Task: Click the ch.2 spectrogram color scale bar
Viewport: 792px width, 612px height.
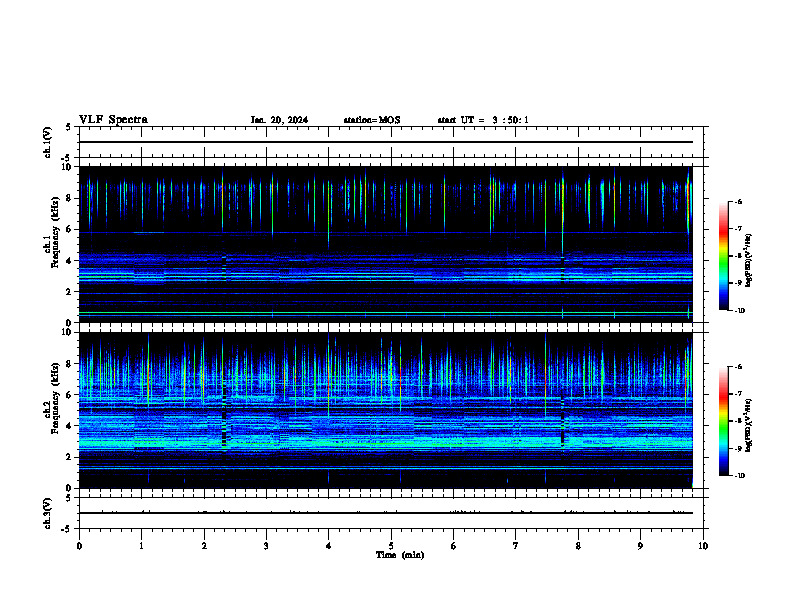Action: tap(723, 421)
